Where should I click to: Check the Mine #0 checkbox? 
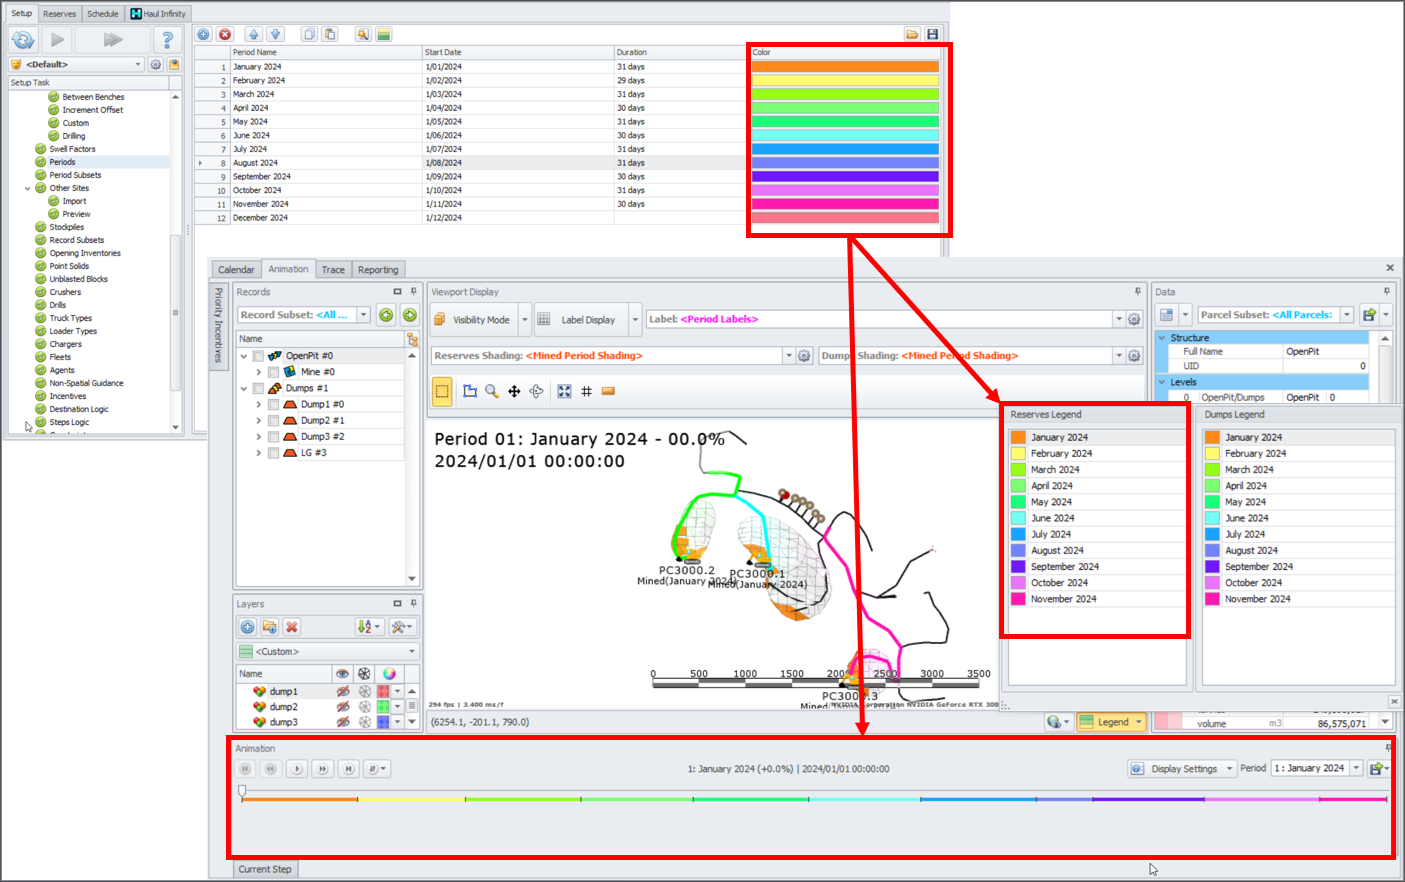273,372
